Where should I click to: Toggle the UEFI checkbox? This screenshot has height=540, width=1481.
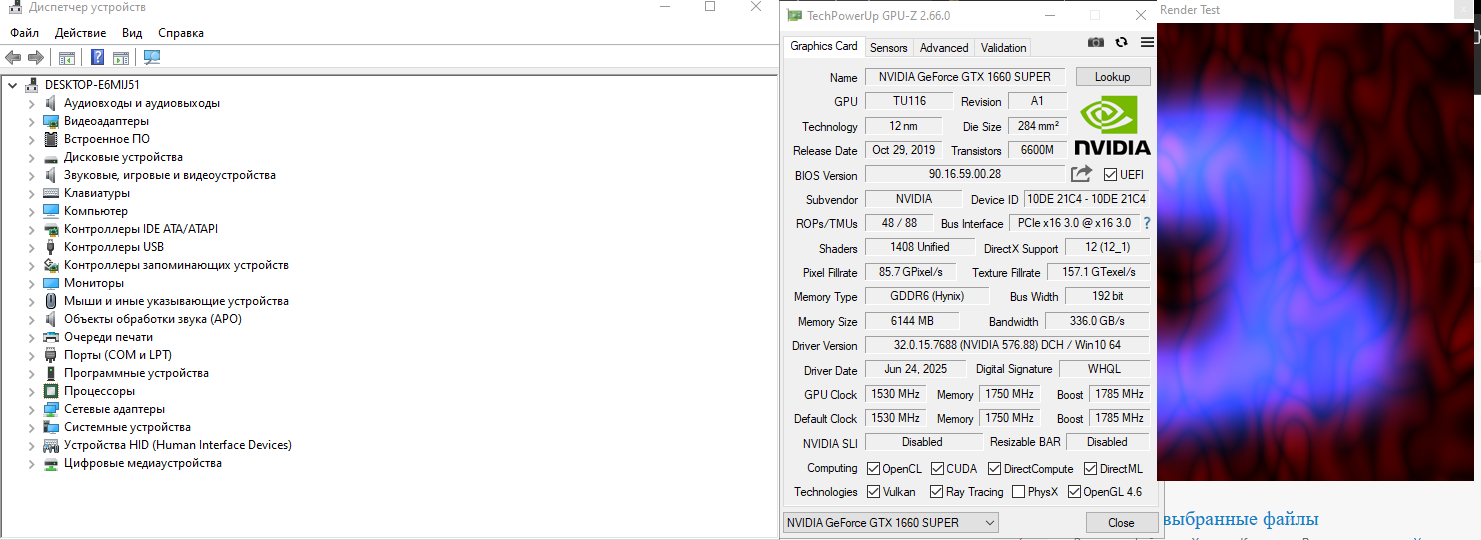pyautogui.click(x=1110, y=175)
